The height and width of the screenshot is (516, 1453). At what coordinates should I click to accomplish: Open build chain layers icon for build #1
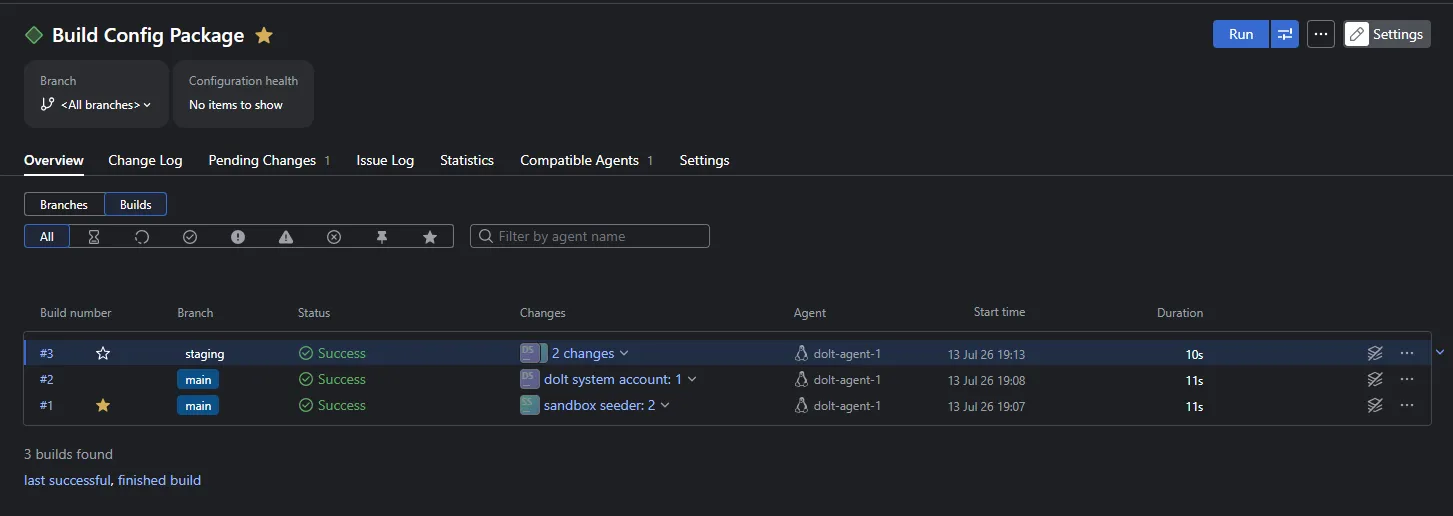tap(1375, 405)
